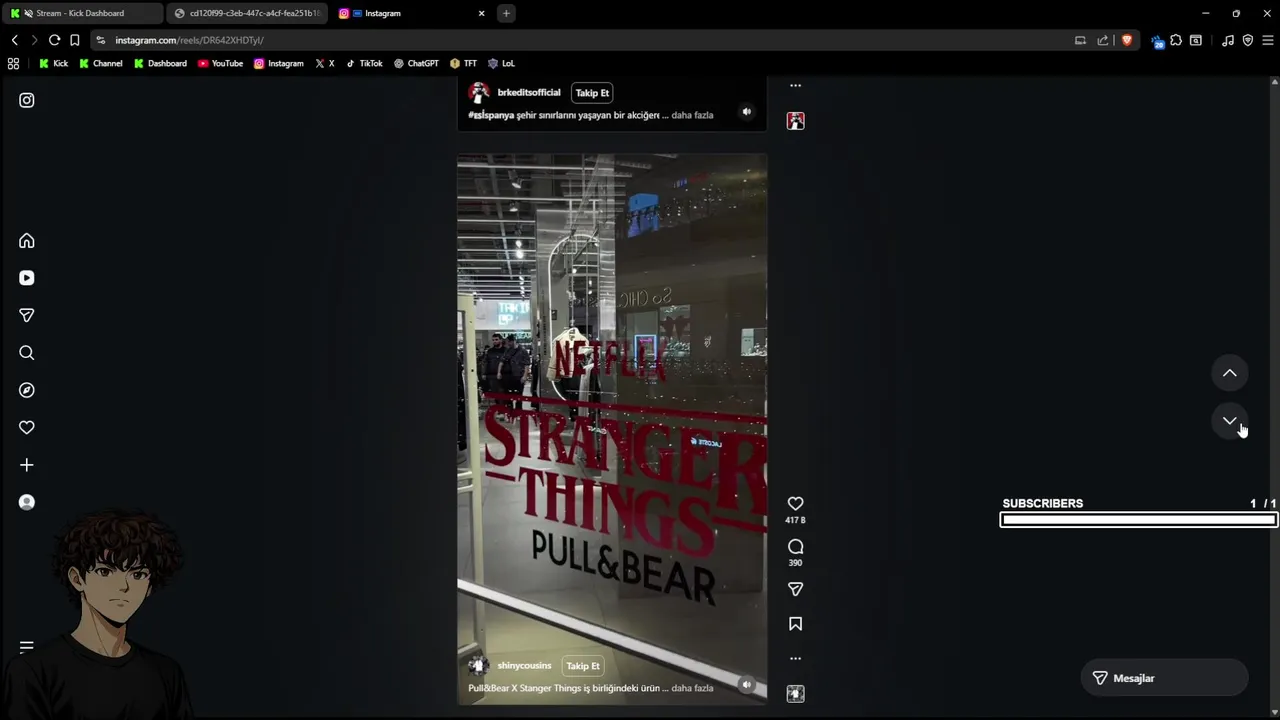Open more options dots for the brkeditsofficial reel

tap(795, 86)
